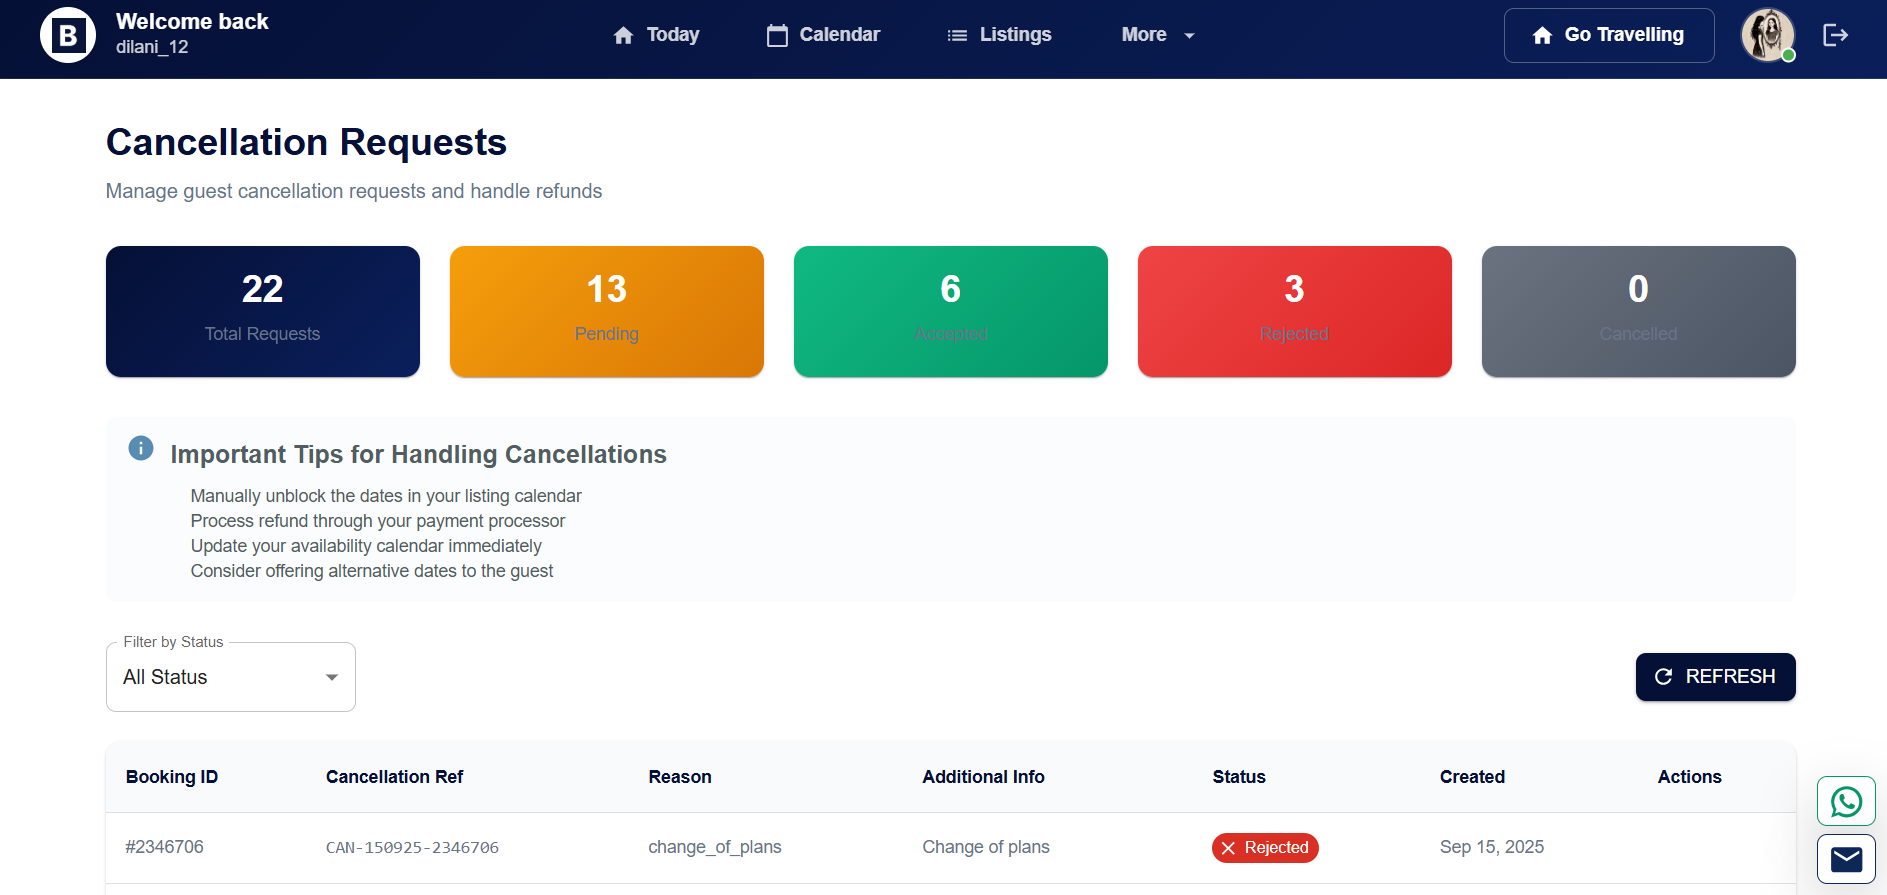Viewport: 1887px width, 895px height.
Task: Select the orange Pending stat card
Action: coord(606,311)
